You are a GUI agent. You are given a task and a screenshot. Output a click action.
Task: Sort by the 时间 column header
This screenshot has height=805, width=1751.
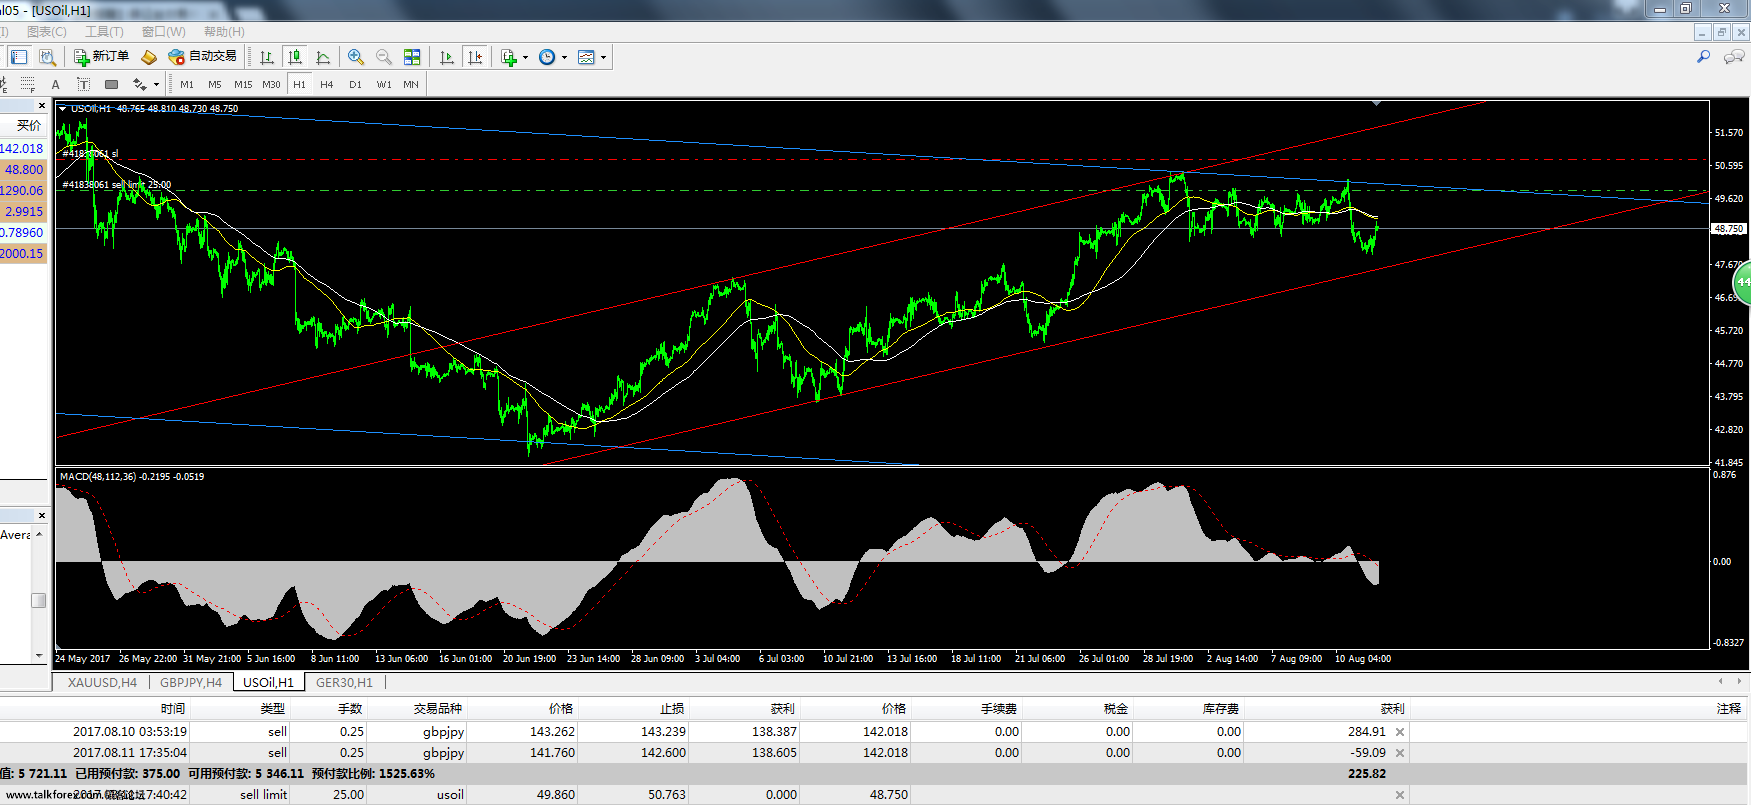173,709
